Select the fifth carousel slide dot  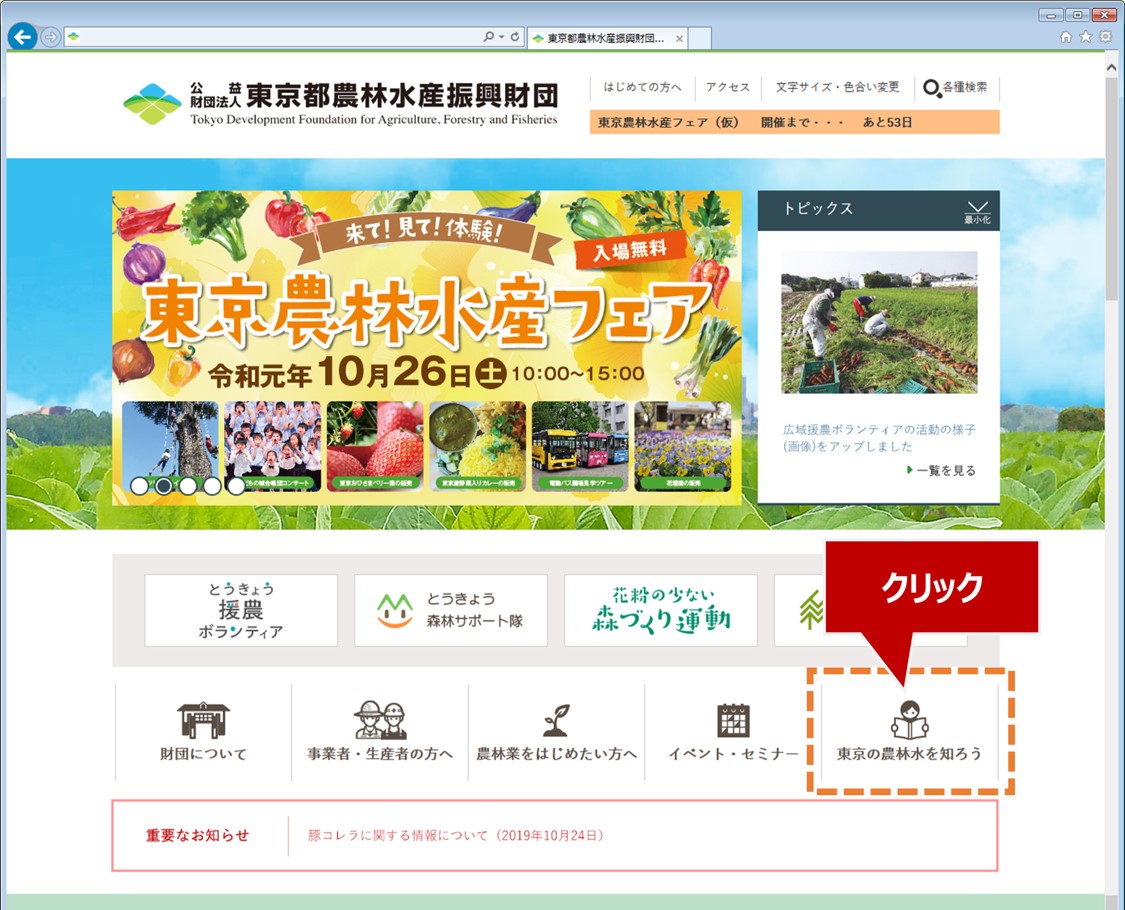[236, 486]
